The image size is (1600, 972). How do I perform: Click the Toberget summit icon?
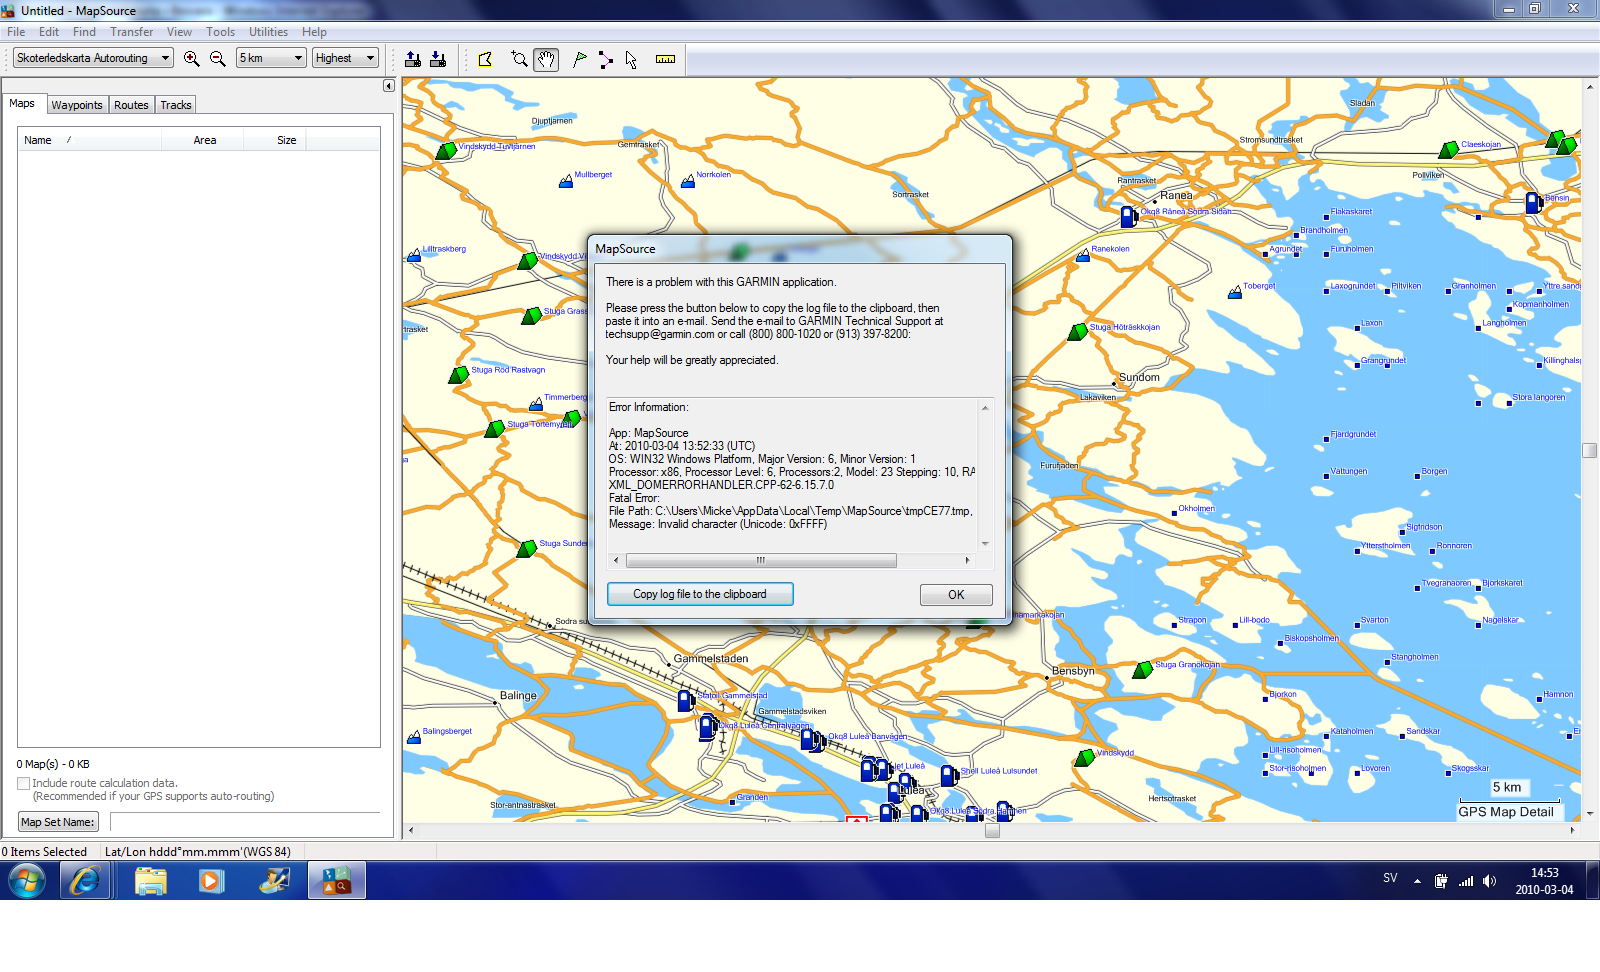[x=1235, y=292]
